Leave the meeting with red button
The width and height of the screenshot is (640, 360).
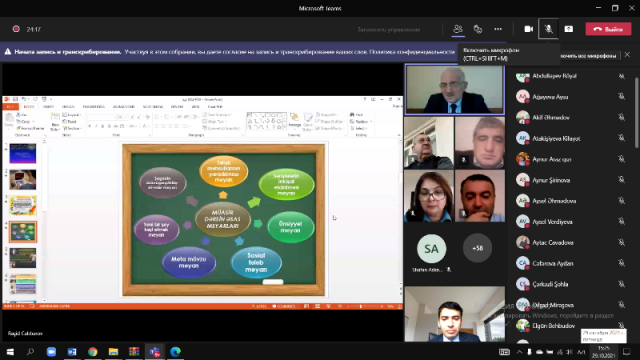[x=608, y=29]
